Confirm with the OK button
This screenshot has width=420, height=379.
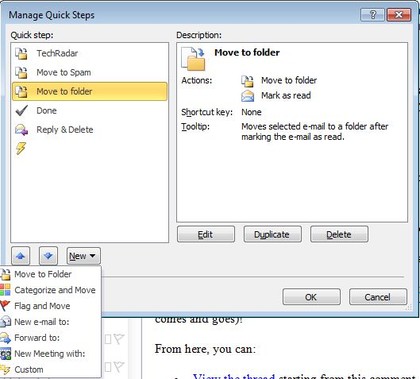click(x=311, y=297)
